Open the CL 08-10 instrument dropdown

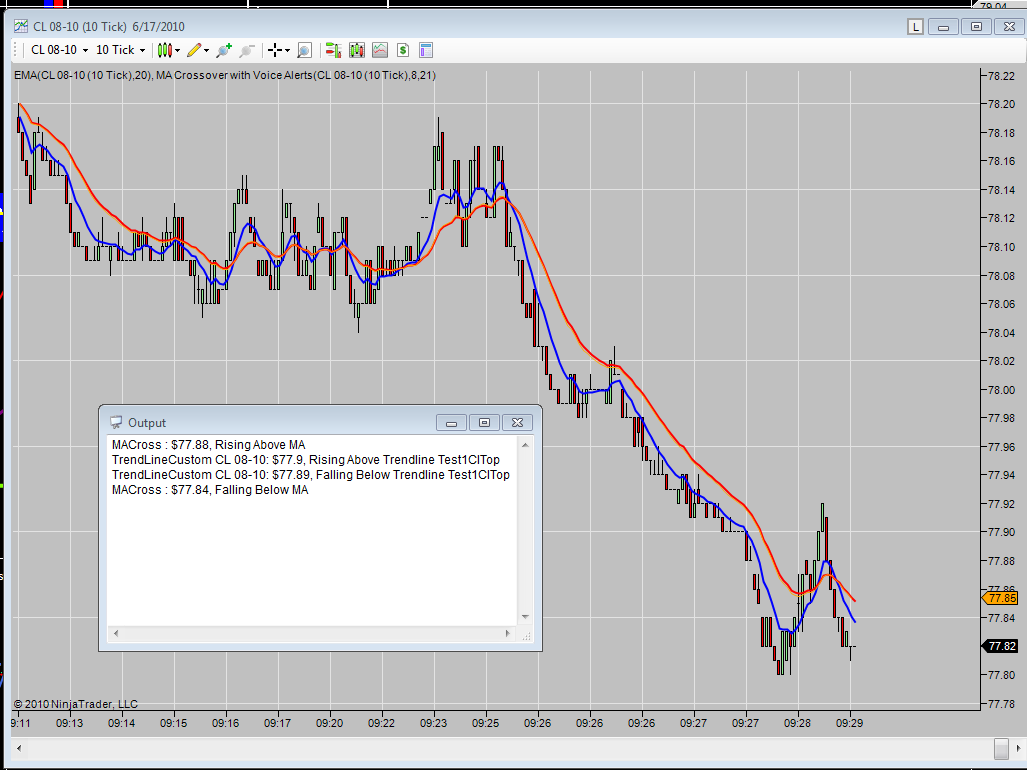(x=59, y=50)
